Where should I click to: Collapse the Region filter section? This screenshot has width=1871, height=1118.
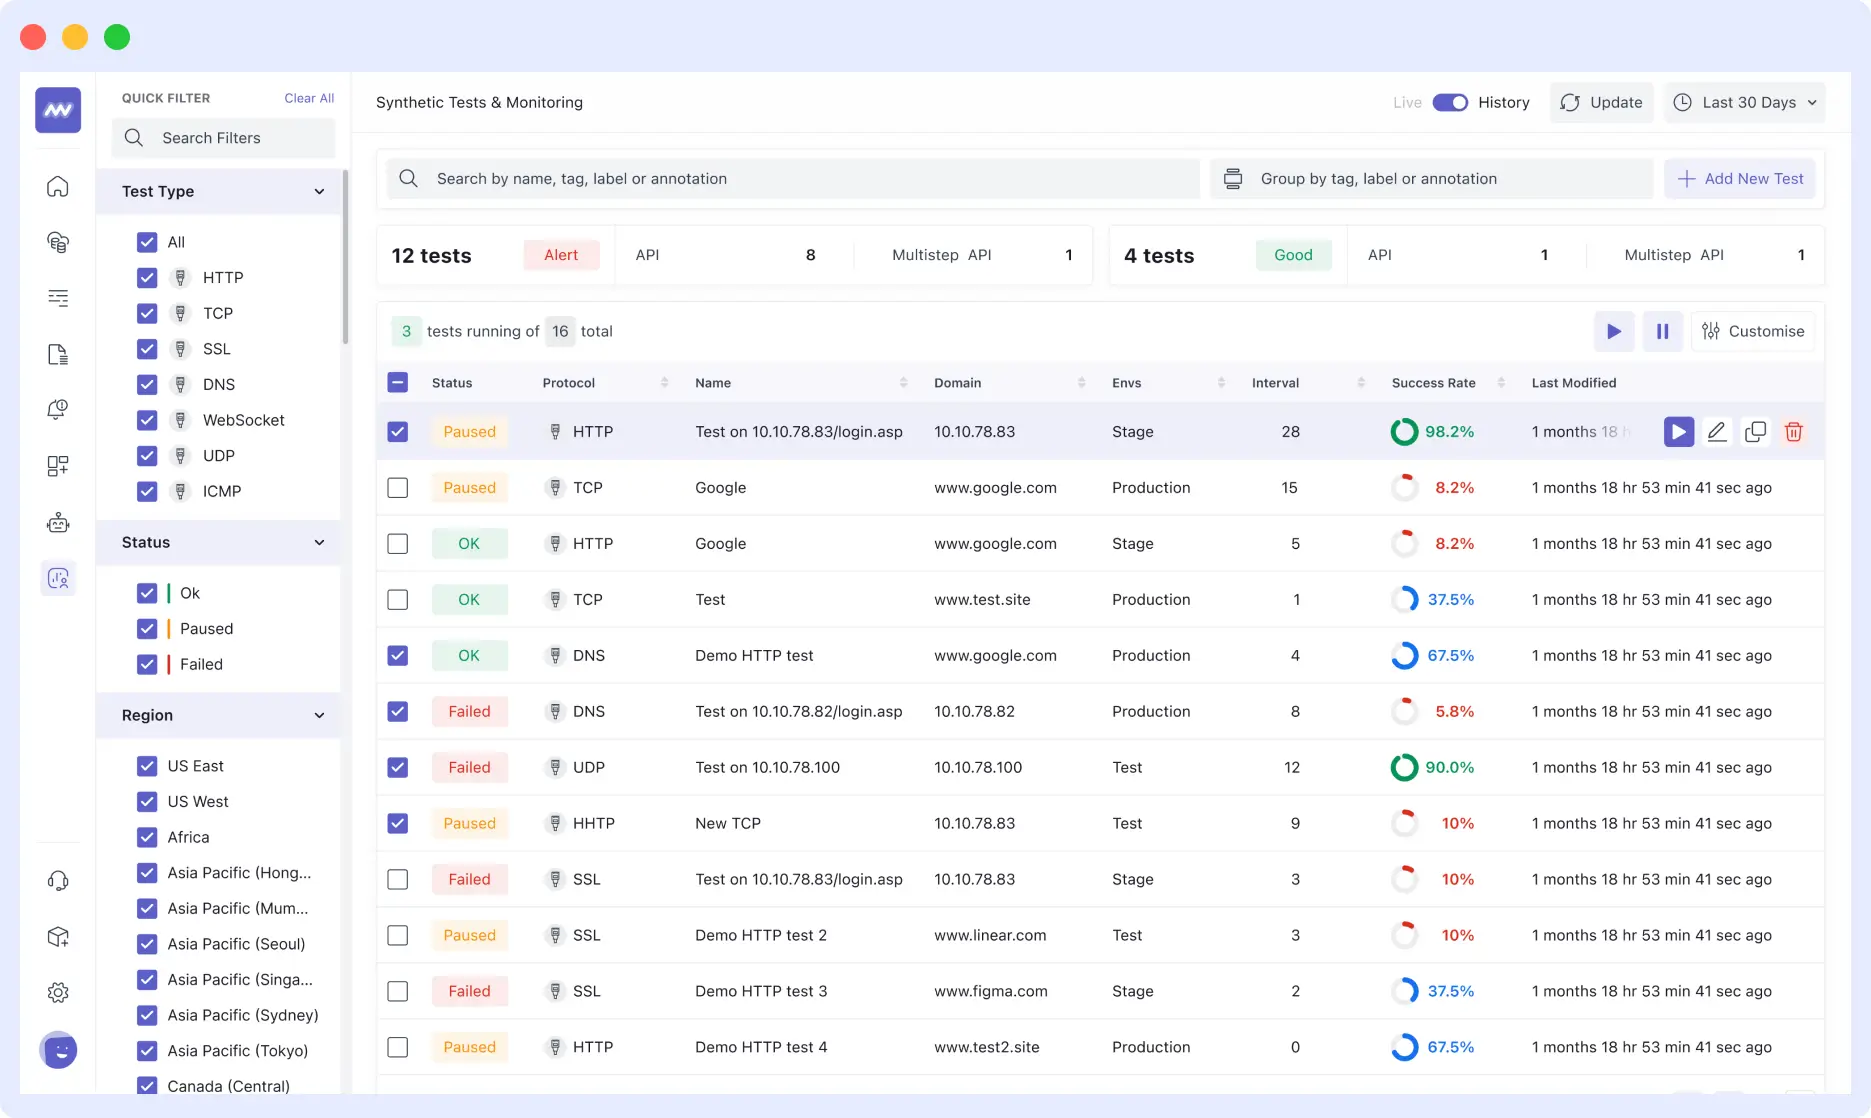click(319, 715)
